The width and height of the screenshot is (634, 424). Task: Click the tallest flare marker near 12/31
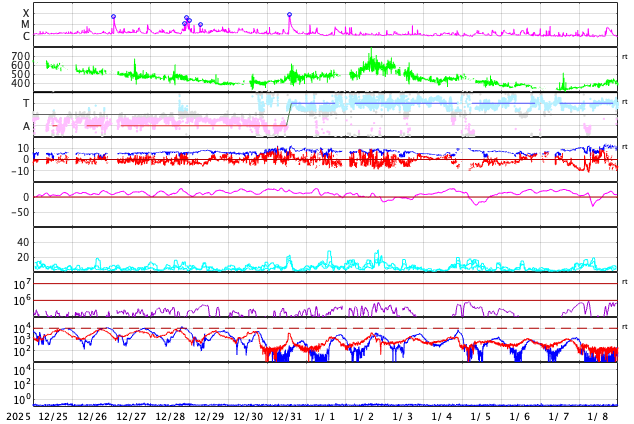[289, 15]
